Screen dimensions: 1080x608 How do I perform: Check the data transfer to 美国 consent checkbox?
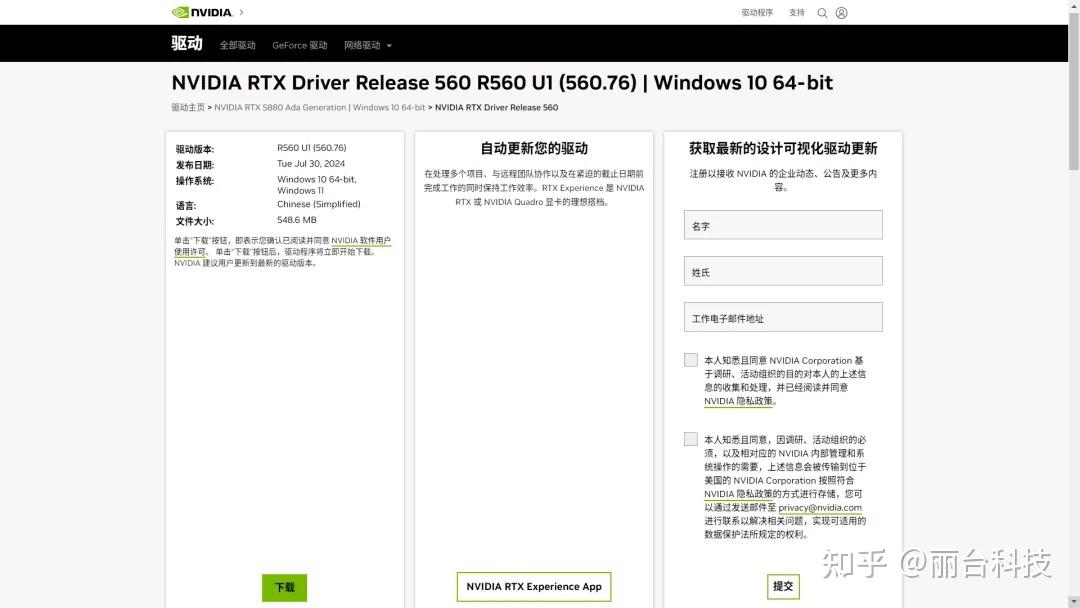point(691,439)
